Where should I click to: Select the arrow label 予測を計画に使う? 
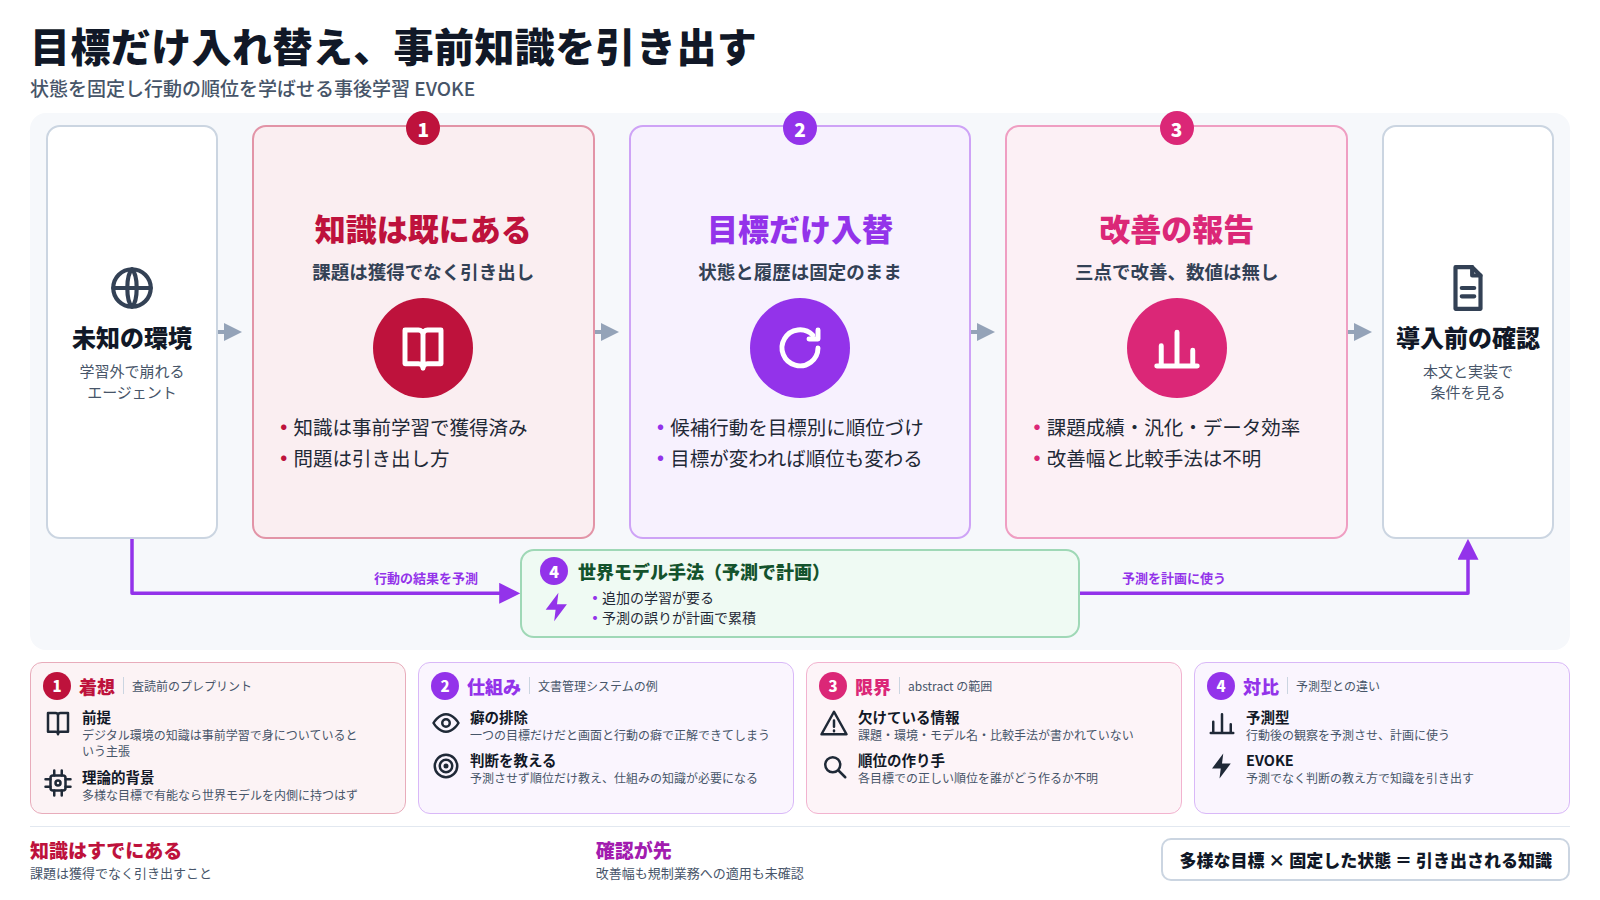pyautogui.click(x=1174, y=579)
